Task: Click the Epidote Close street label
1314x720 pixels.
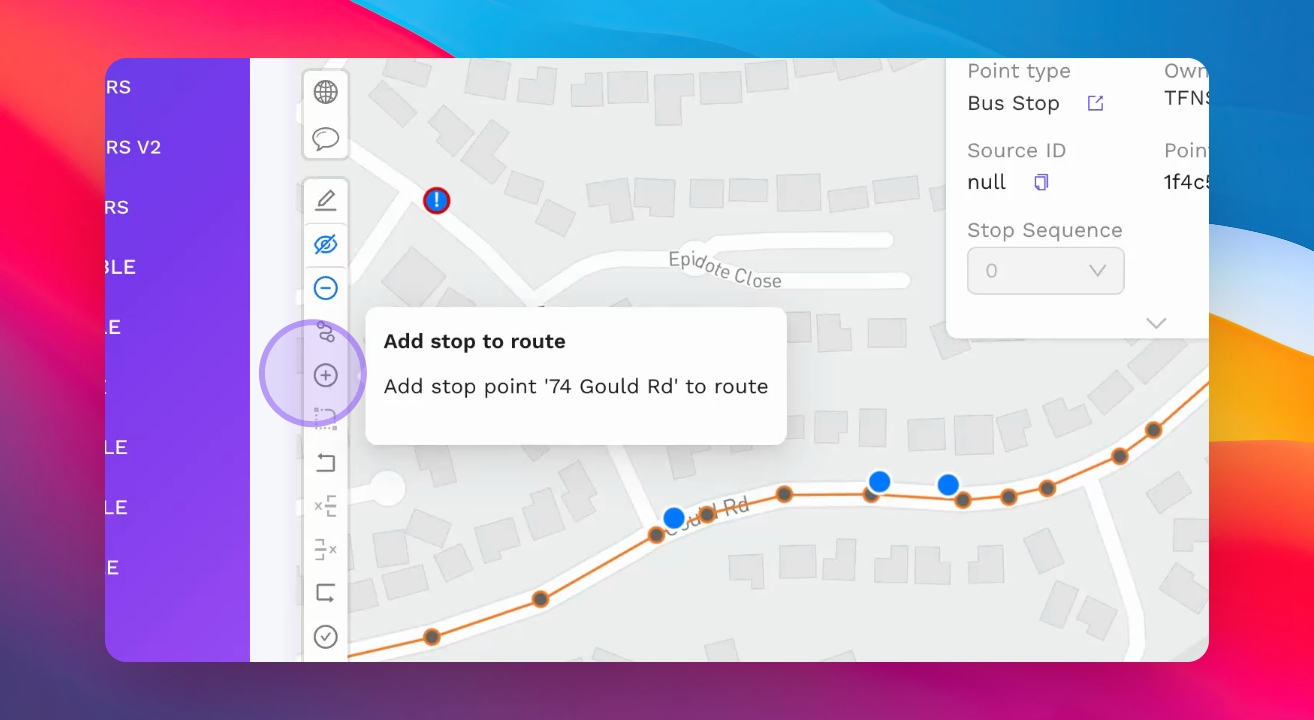Action: pos(725,270)
